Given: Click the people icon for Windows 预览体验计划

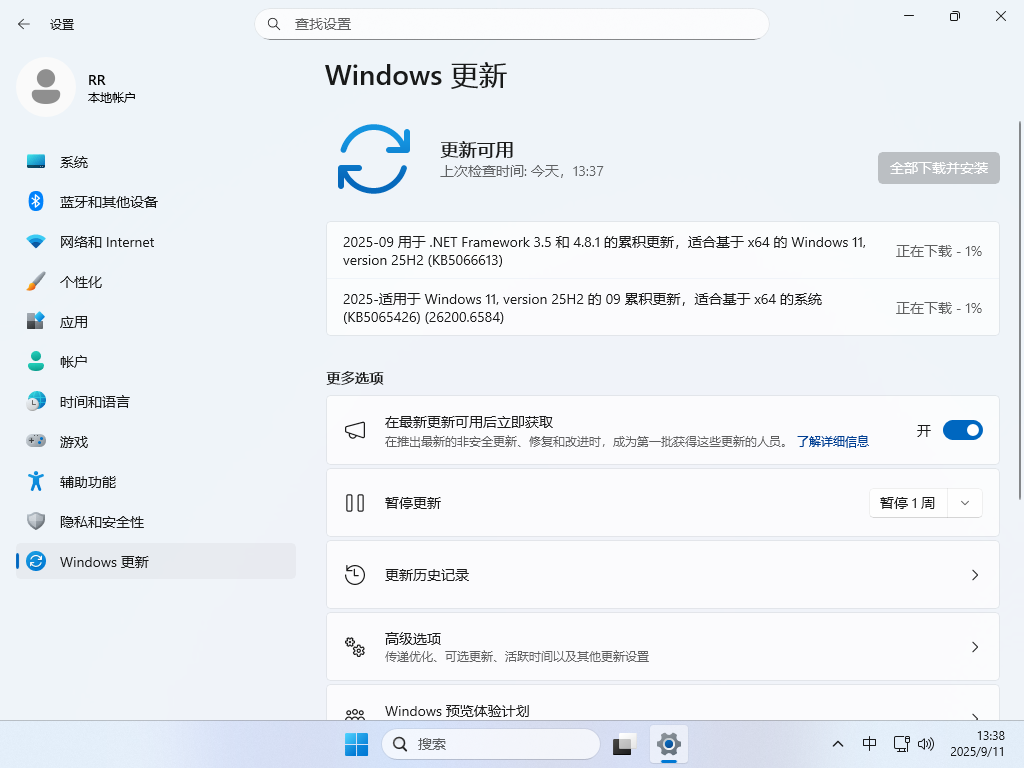Looking at the screenshot, I should coord(355,714).
